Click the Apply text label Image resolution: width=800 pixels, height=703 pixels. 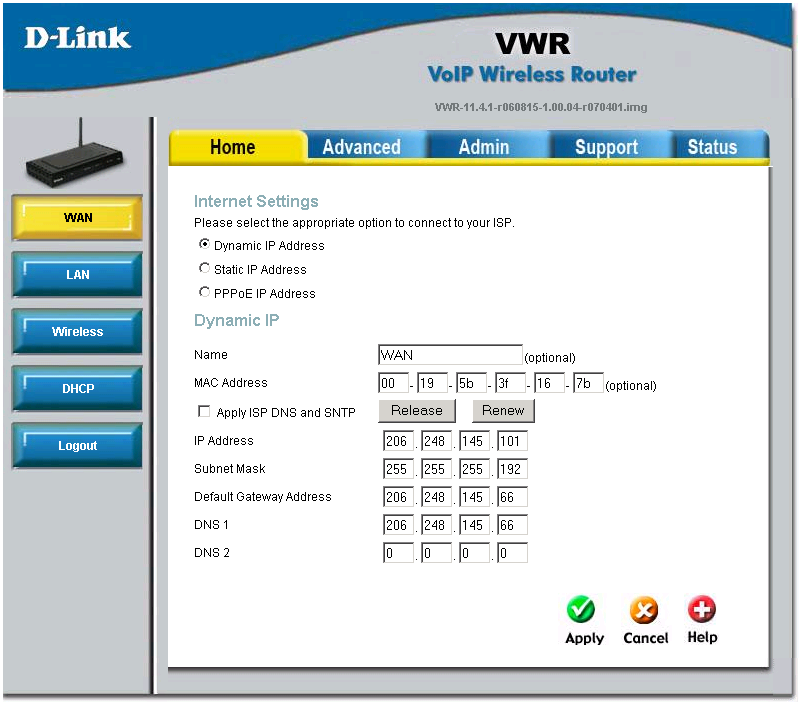click(x=584, y=638)
